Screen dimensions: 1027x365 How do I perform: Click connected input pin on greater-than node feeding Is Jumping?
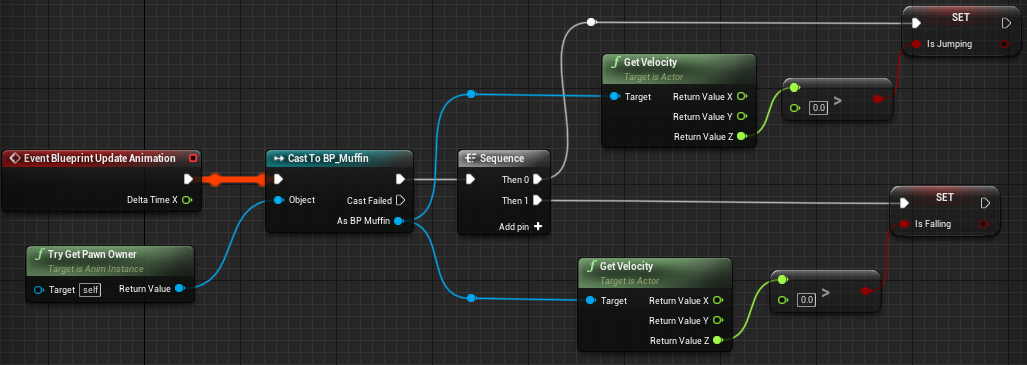794,87
